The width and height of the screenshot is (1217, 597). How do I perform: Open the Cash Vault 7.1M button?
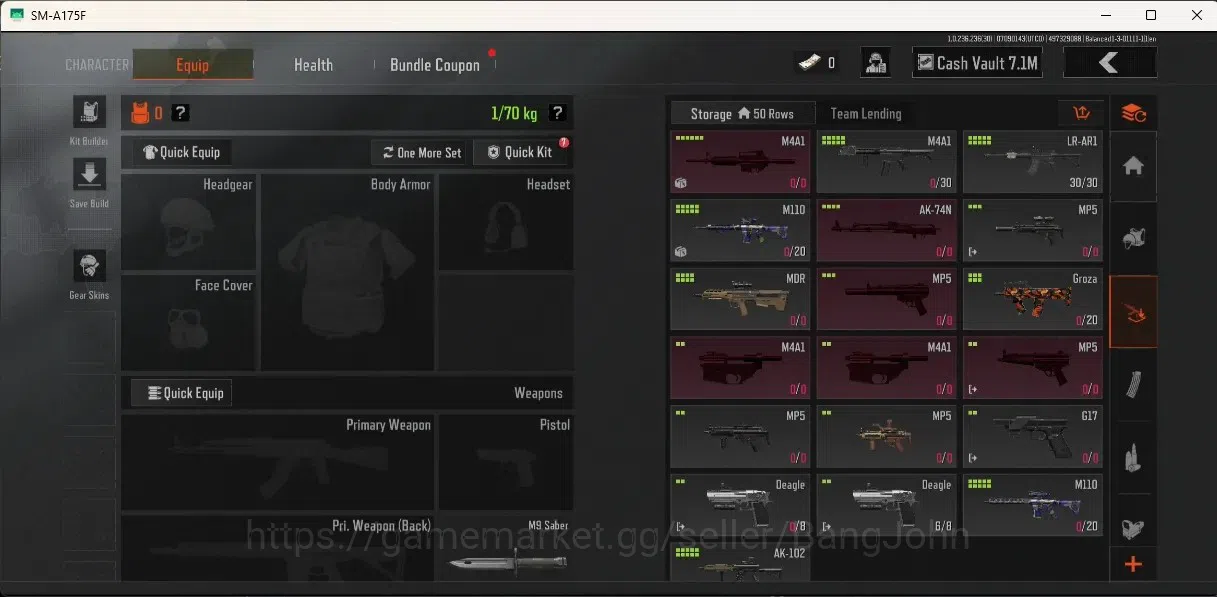click(978, 63)
